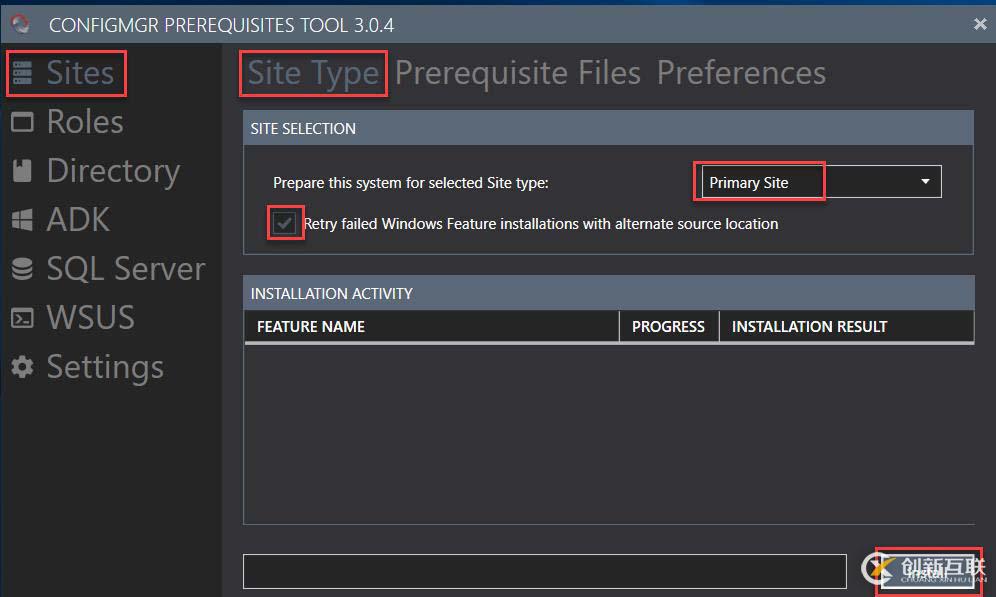Image resolution: width=996 pixels, height=597 pixels.
Task: Click the empty Installation Activity list area
Action: 608,432
